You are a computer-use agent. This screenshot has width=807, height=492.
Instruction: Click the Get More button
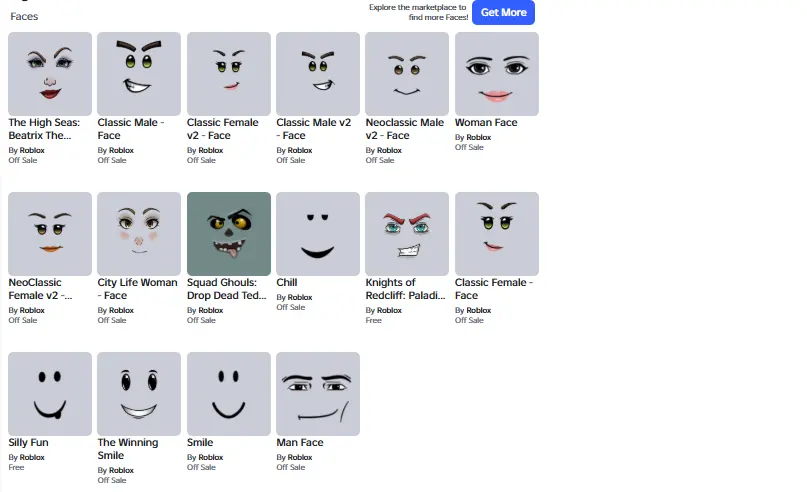tap(503, 12)
